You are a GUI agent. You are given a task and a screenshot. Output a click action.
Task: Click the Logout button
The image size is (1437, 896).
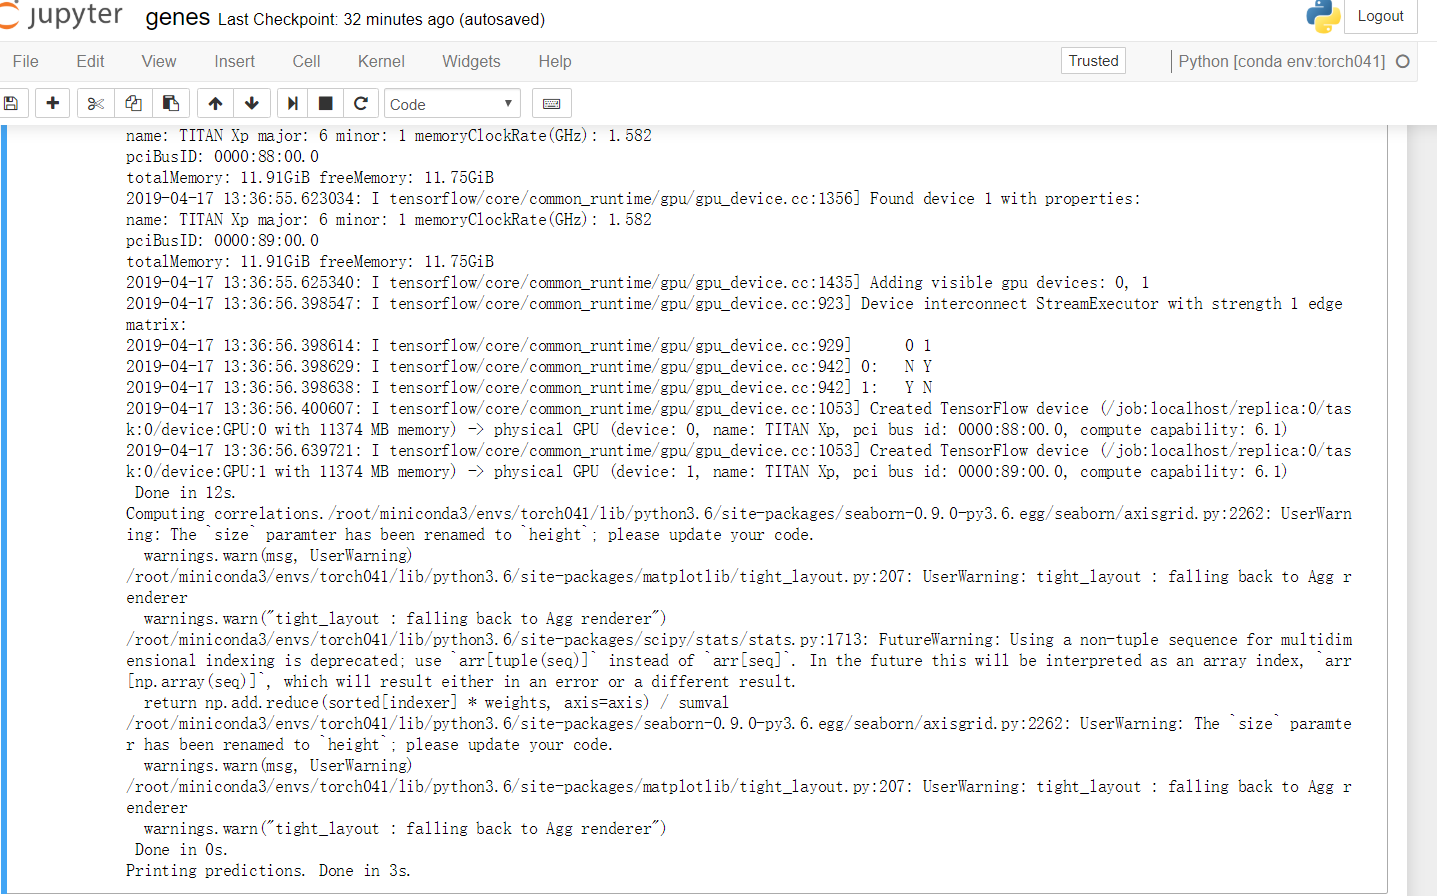tap(1381, 16)
